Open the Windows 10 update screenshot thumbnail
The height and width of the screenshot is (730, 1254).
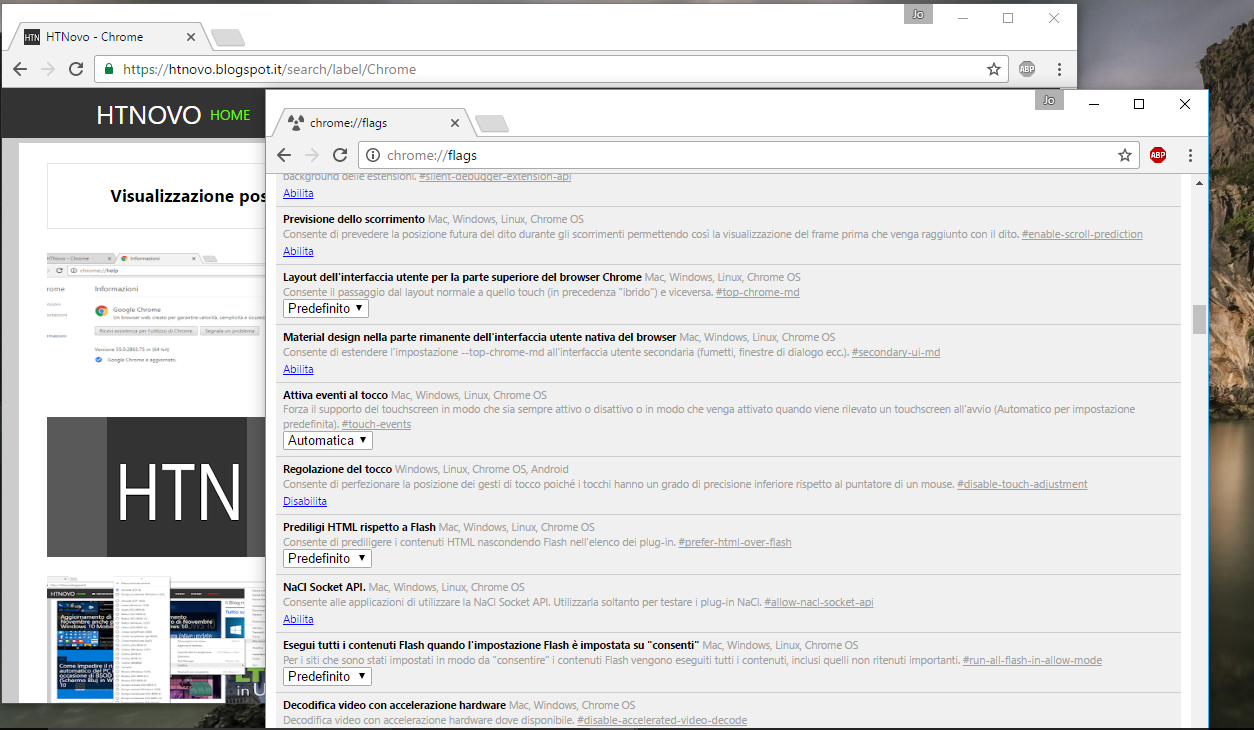coord(157,640)
